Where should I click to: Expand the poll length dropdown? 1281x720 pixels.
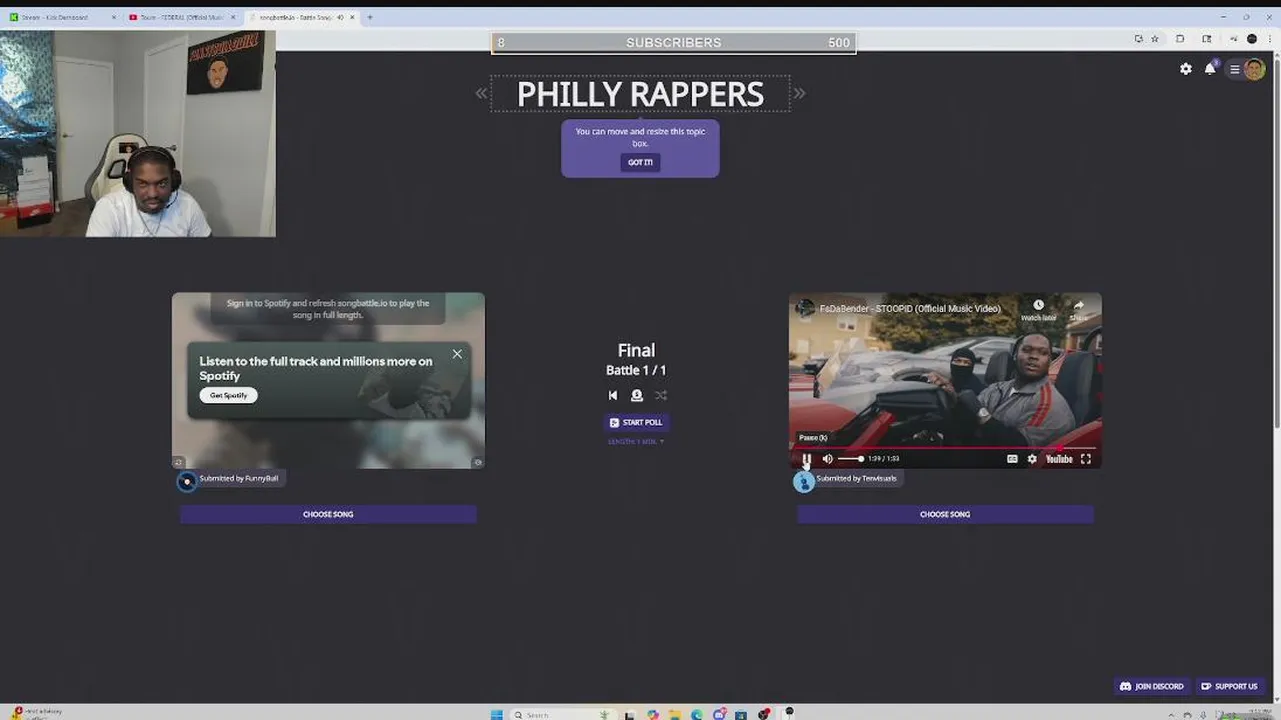(636, 441)
